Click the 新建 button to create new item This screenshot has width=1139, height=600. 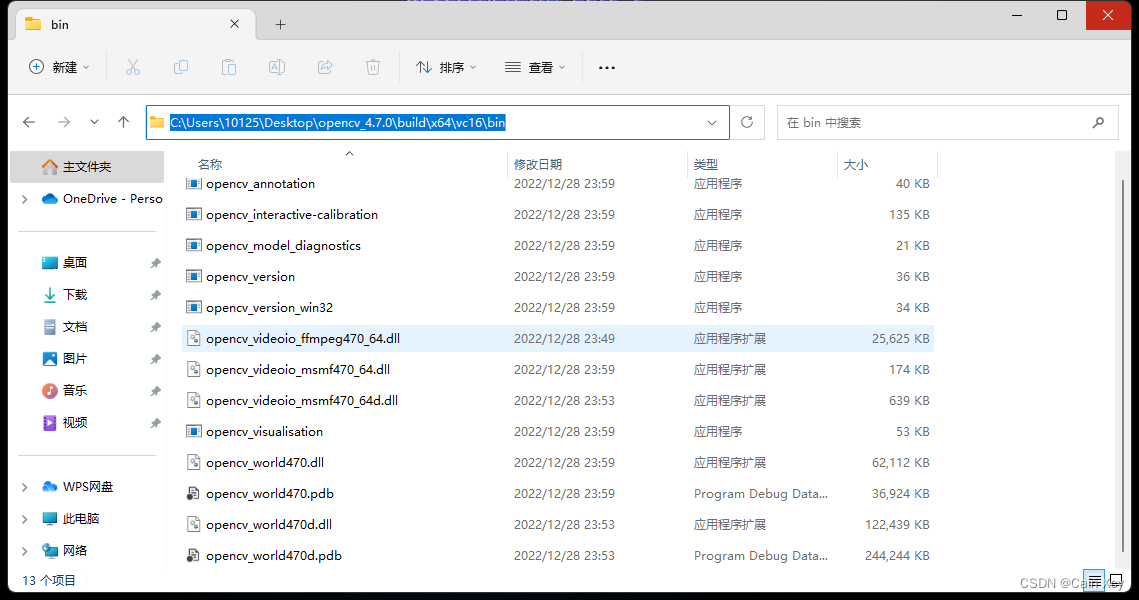pyautogui.click(x=58, y=67)
